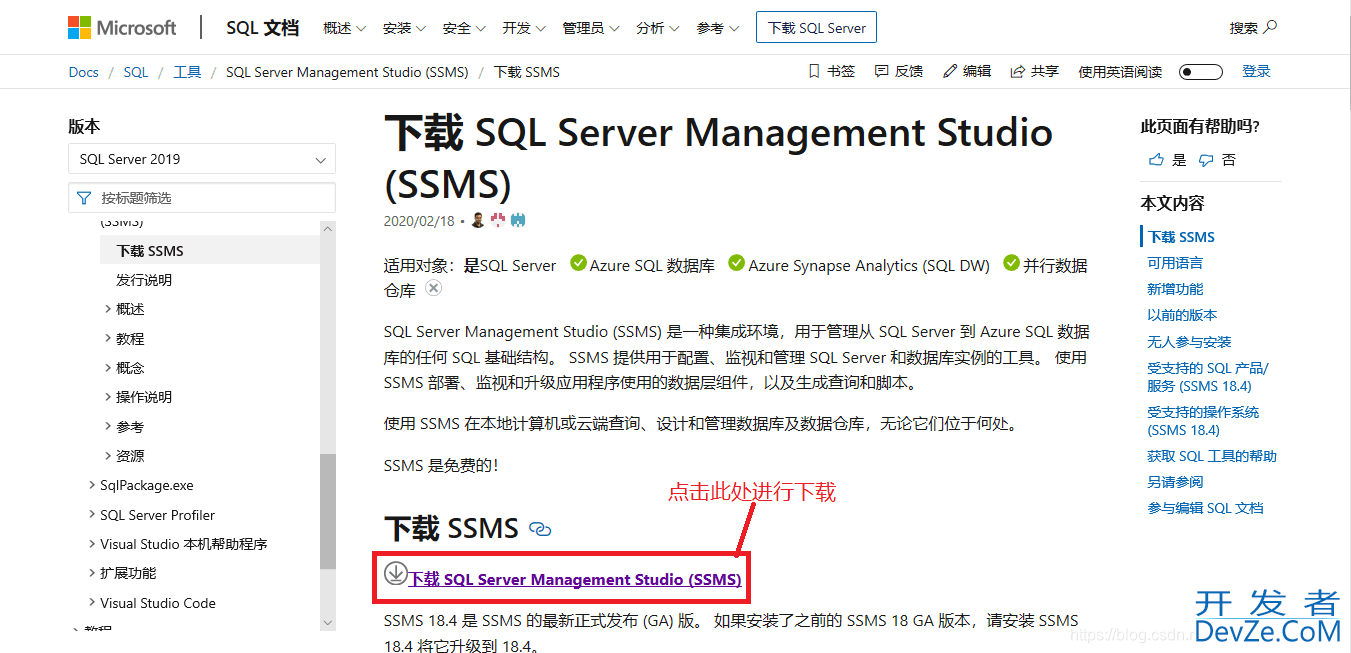
Task: Click the 工具 breadcrumb link
Action: 187,72
